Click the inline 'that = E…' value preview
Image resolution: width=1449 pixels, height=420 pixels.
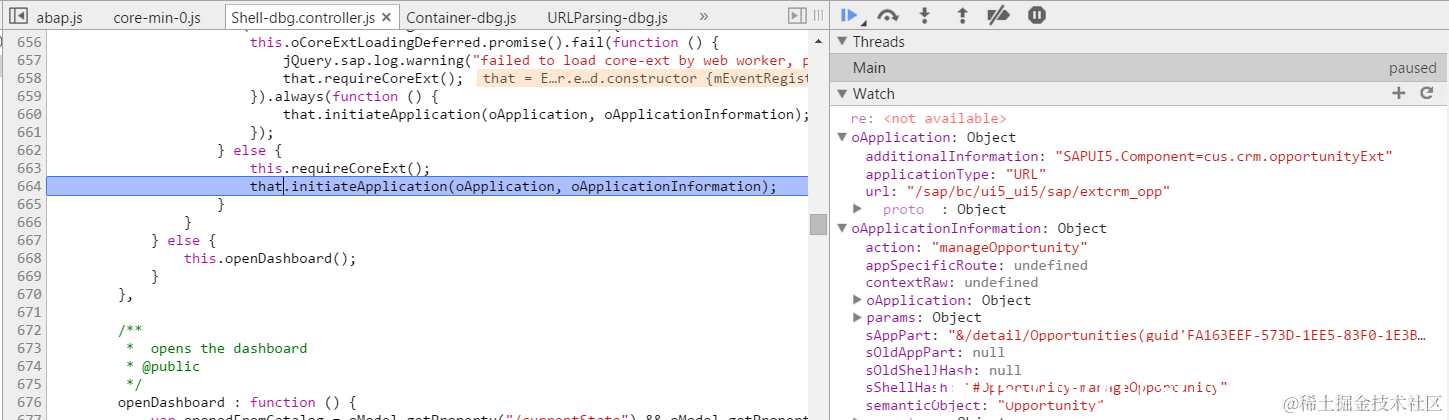tap(641, 78)
